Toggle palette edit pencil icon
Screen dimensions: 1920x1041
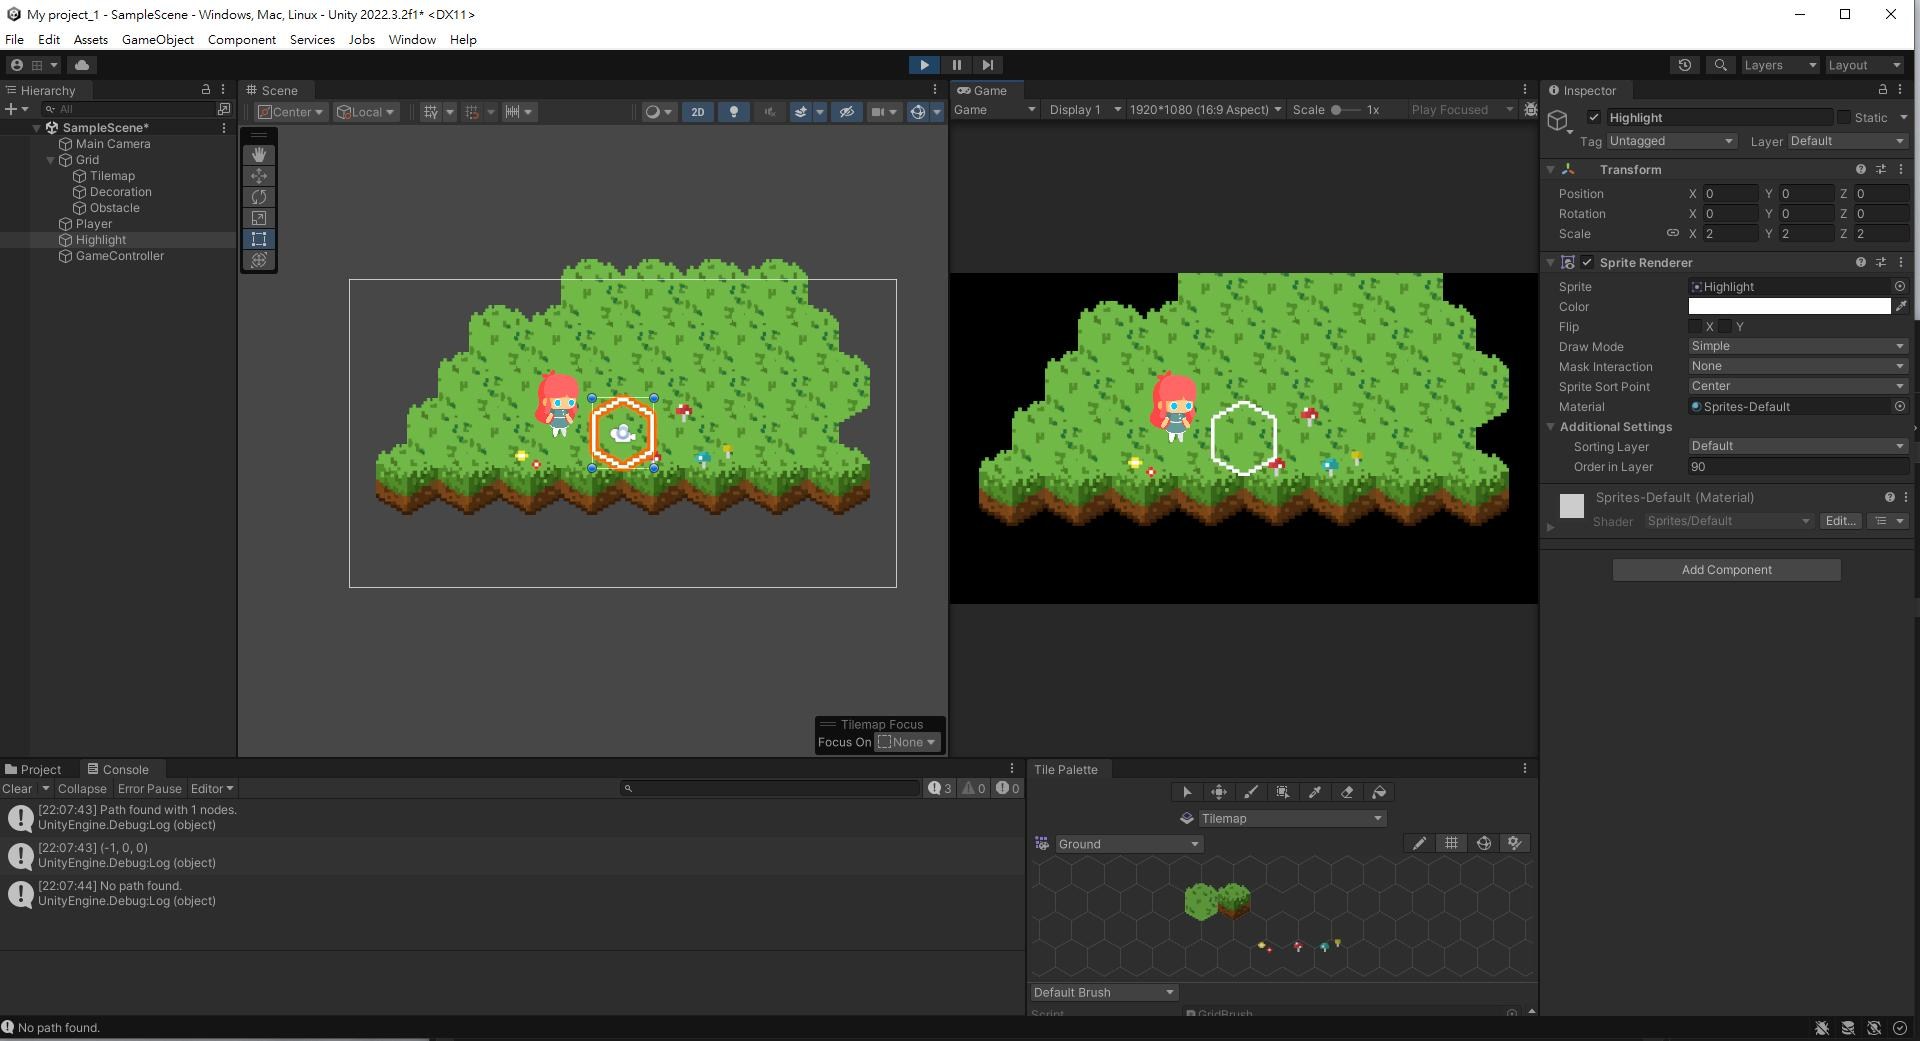1419,844
